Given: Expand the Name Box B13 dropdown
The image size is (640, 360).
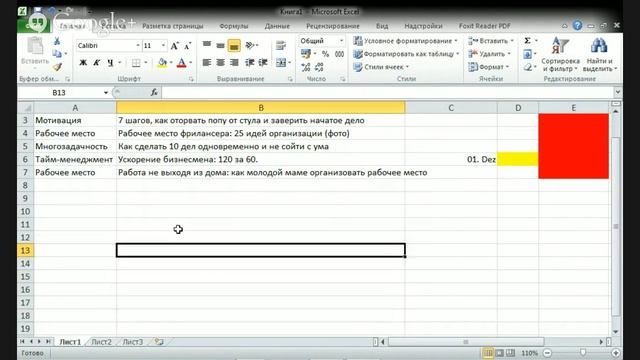Looking at the screenshot, I should 106,93.
